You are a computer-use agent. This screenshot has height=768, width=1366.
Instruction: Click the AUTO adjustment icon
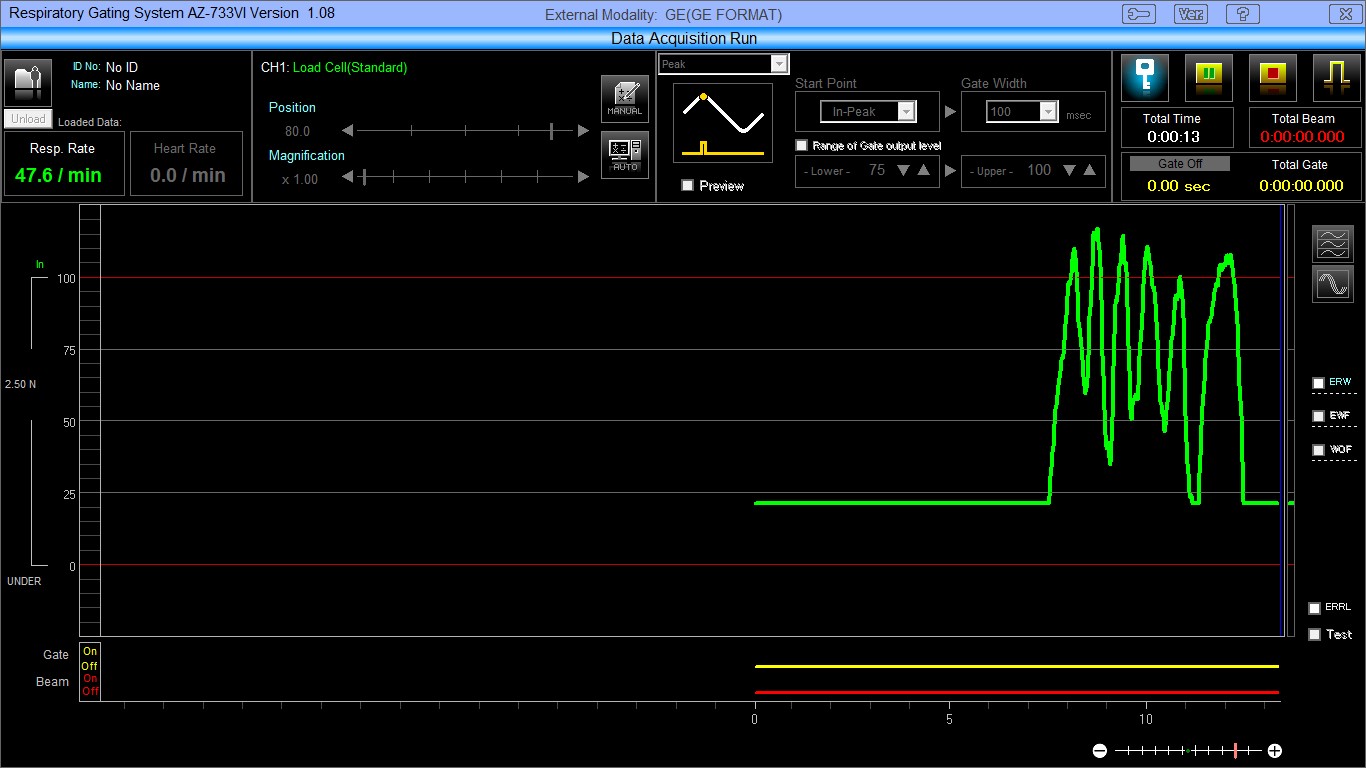tap(625, 155)
